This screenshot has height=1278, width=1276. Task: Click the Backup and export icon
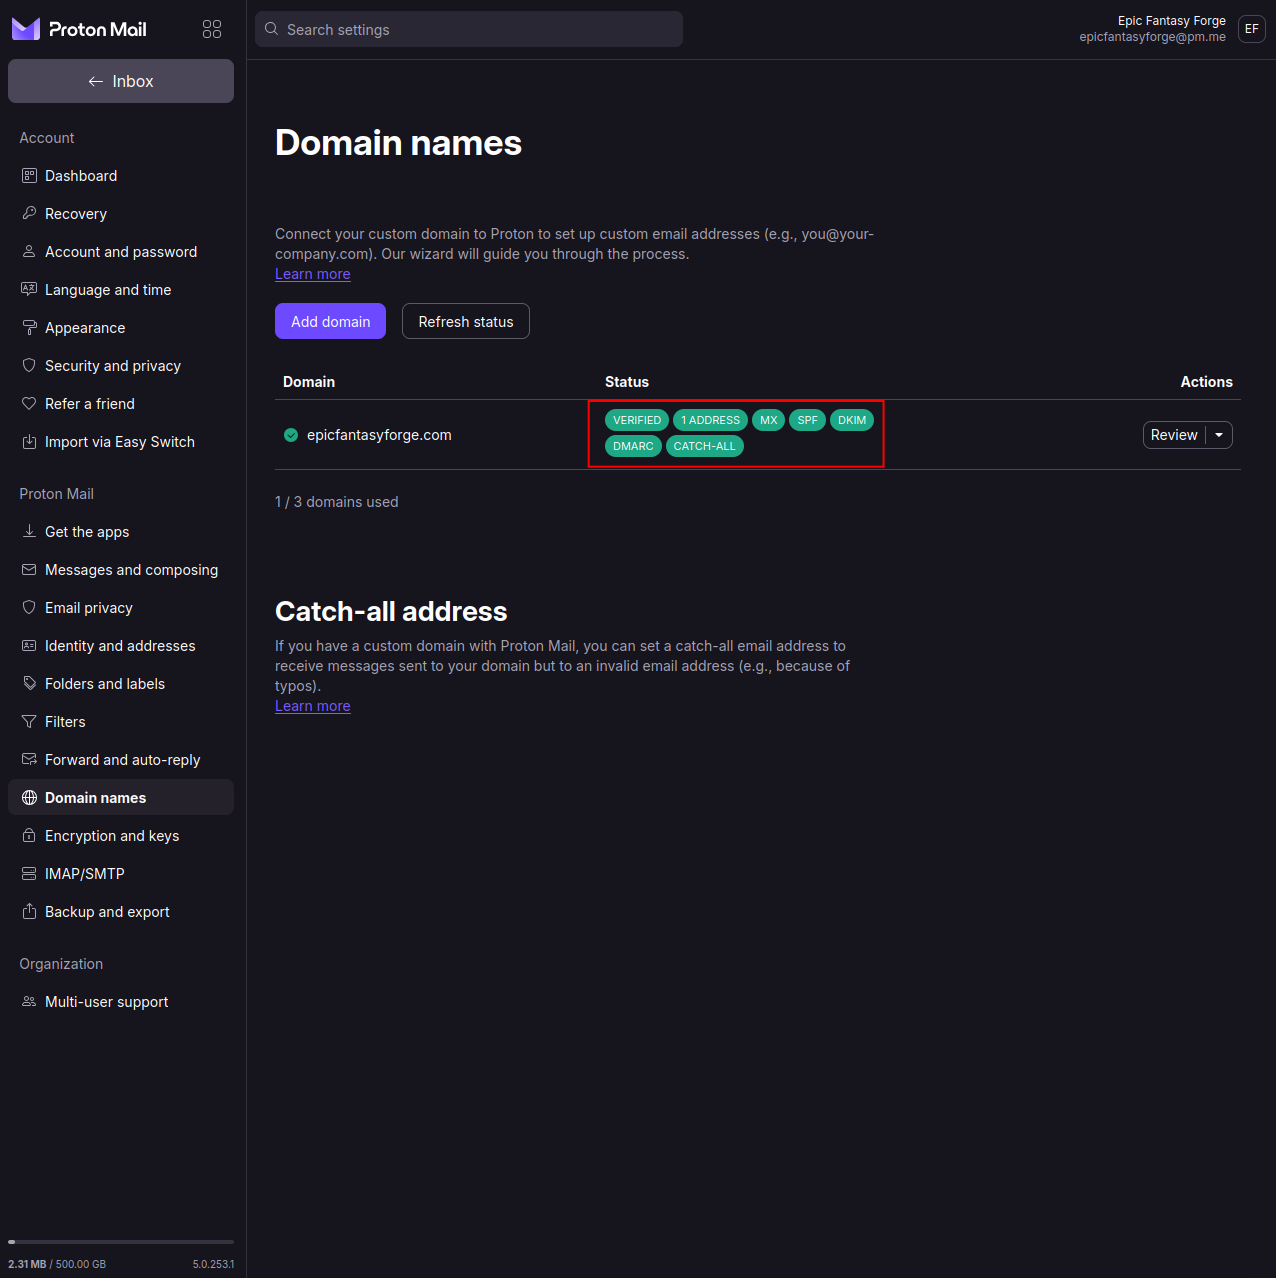coord(29,912)
